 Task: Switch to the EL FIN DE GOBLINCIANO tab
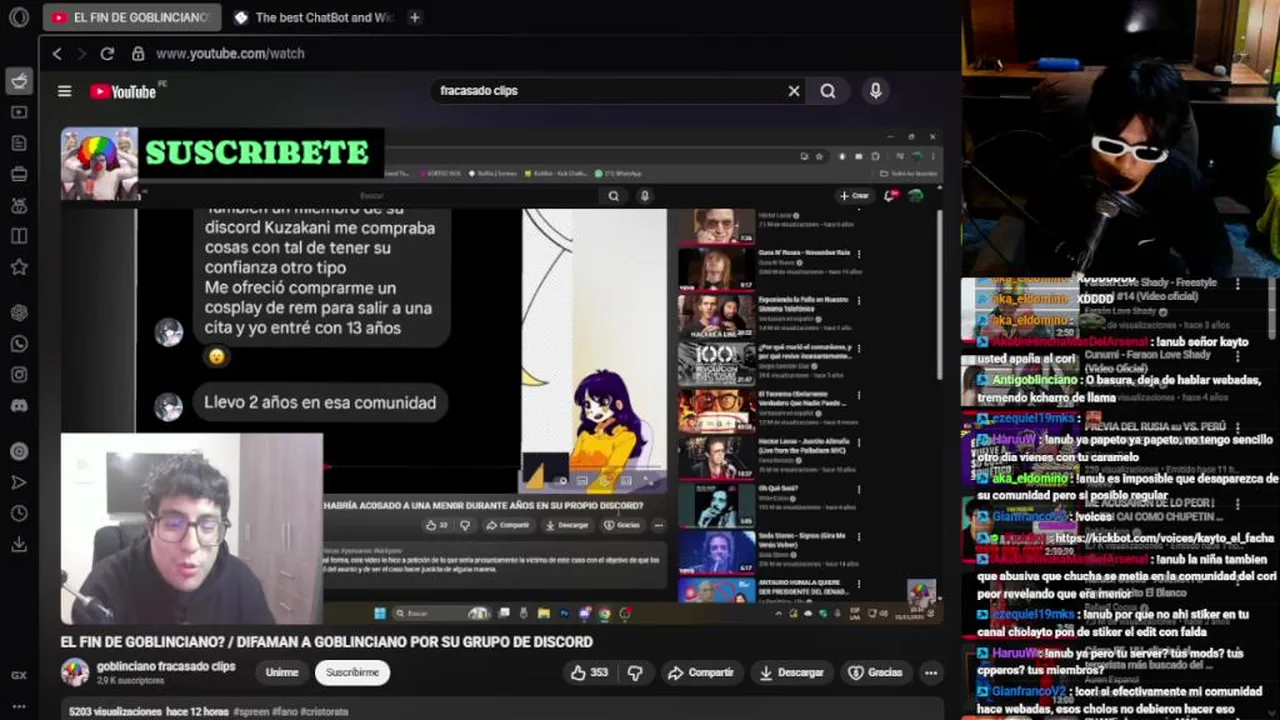click(132, 17)
